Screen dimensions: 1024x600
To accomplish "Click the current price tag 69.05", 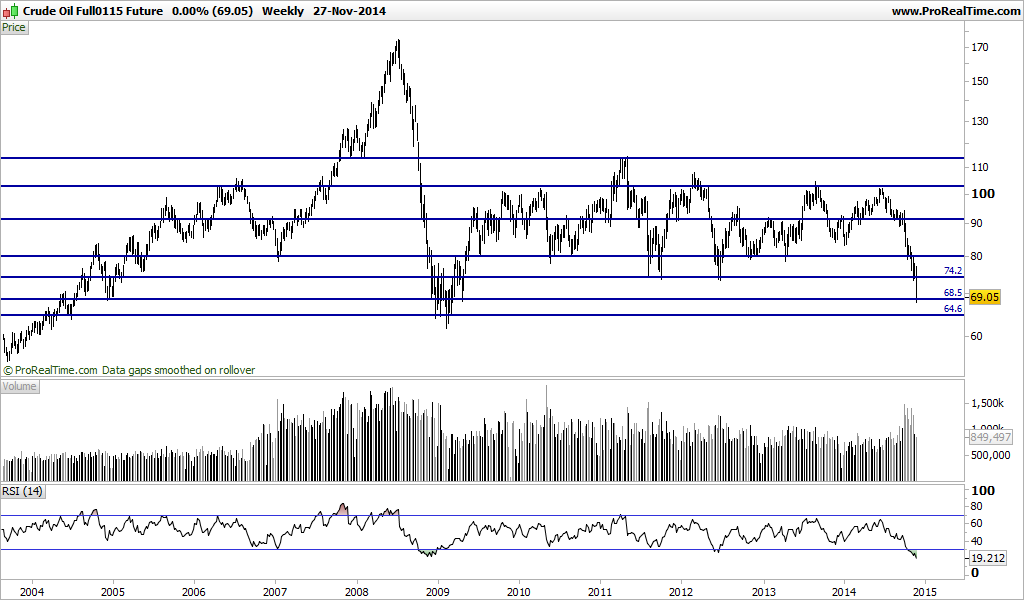I will click(x=984, y=297).
